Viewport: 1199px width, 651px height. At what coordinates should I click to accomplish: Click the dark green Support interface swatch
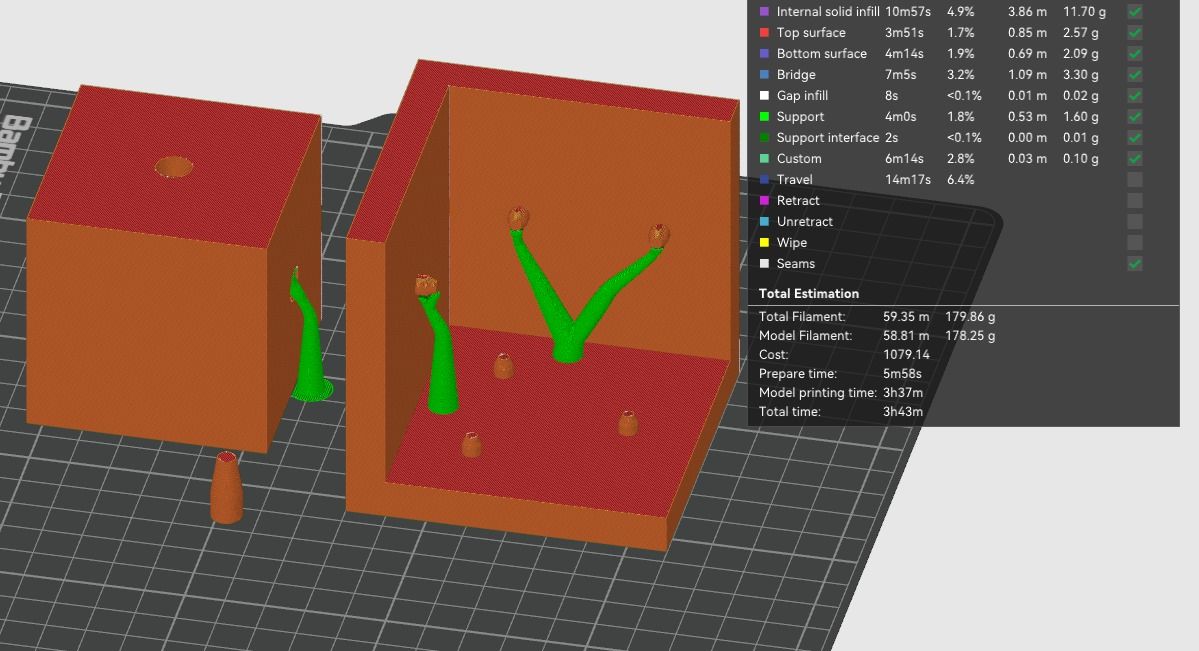coord(764,138)
